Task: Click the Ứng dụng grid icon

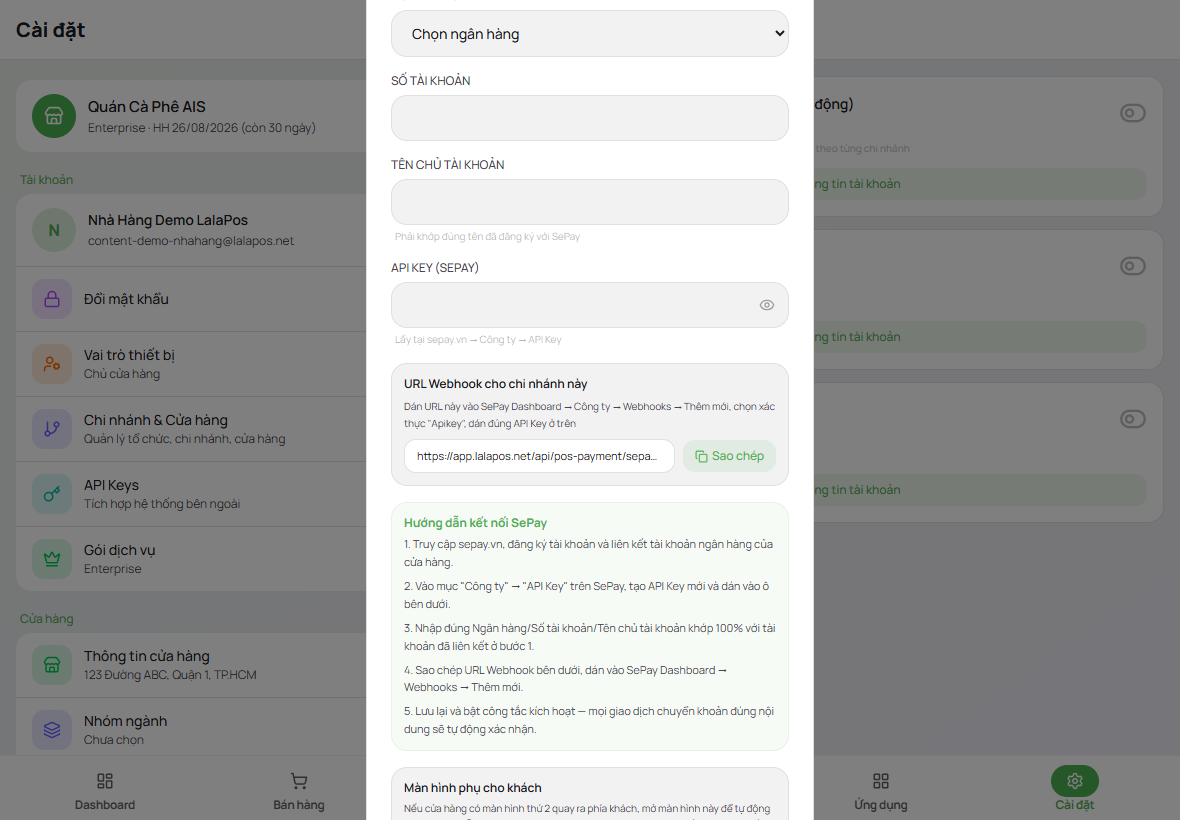Action: (x=880, y=781)
